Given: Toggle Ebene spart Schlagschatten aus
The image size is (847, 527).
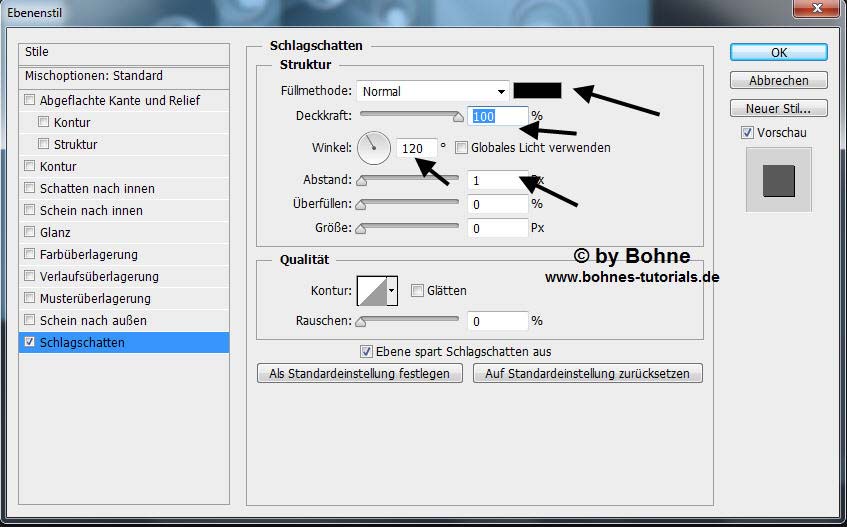Looking at the screenshot, I should point(366,352).
